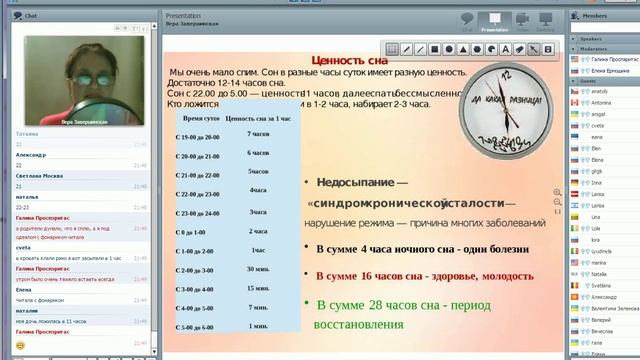Click the Members panel header icon
Viewport: 640px width, 360px height.
[575, 16]
